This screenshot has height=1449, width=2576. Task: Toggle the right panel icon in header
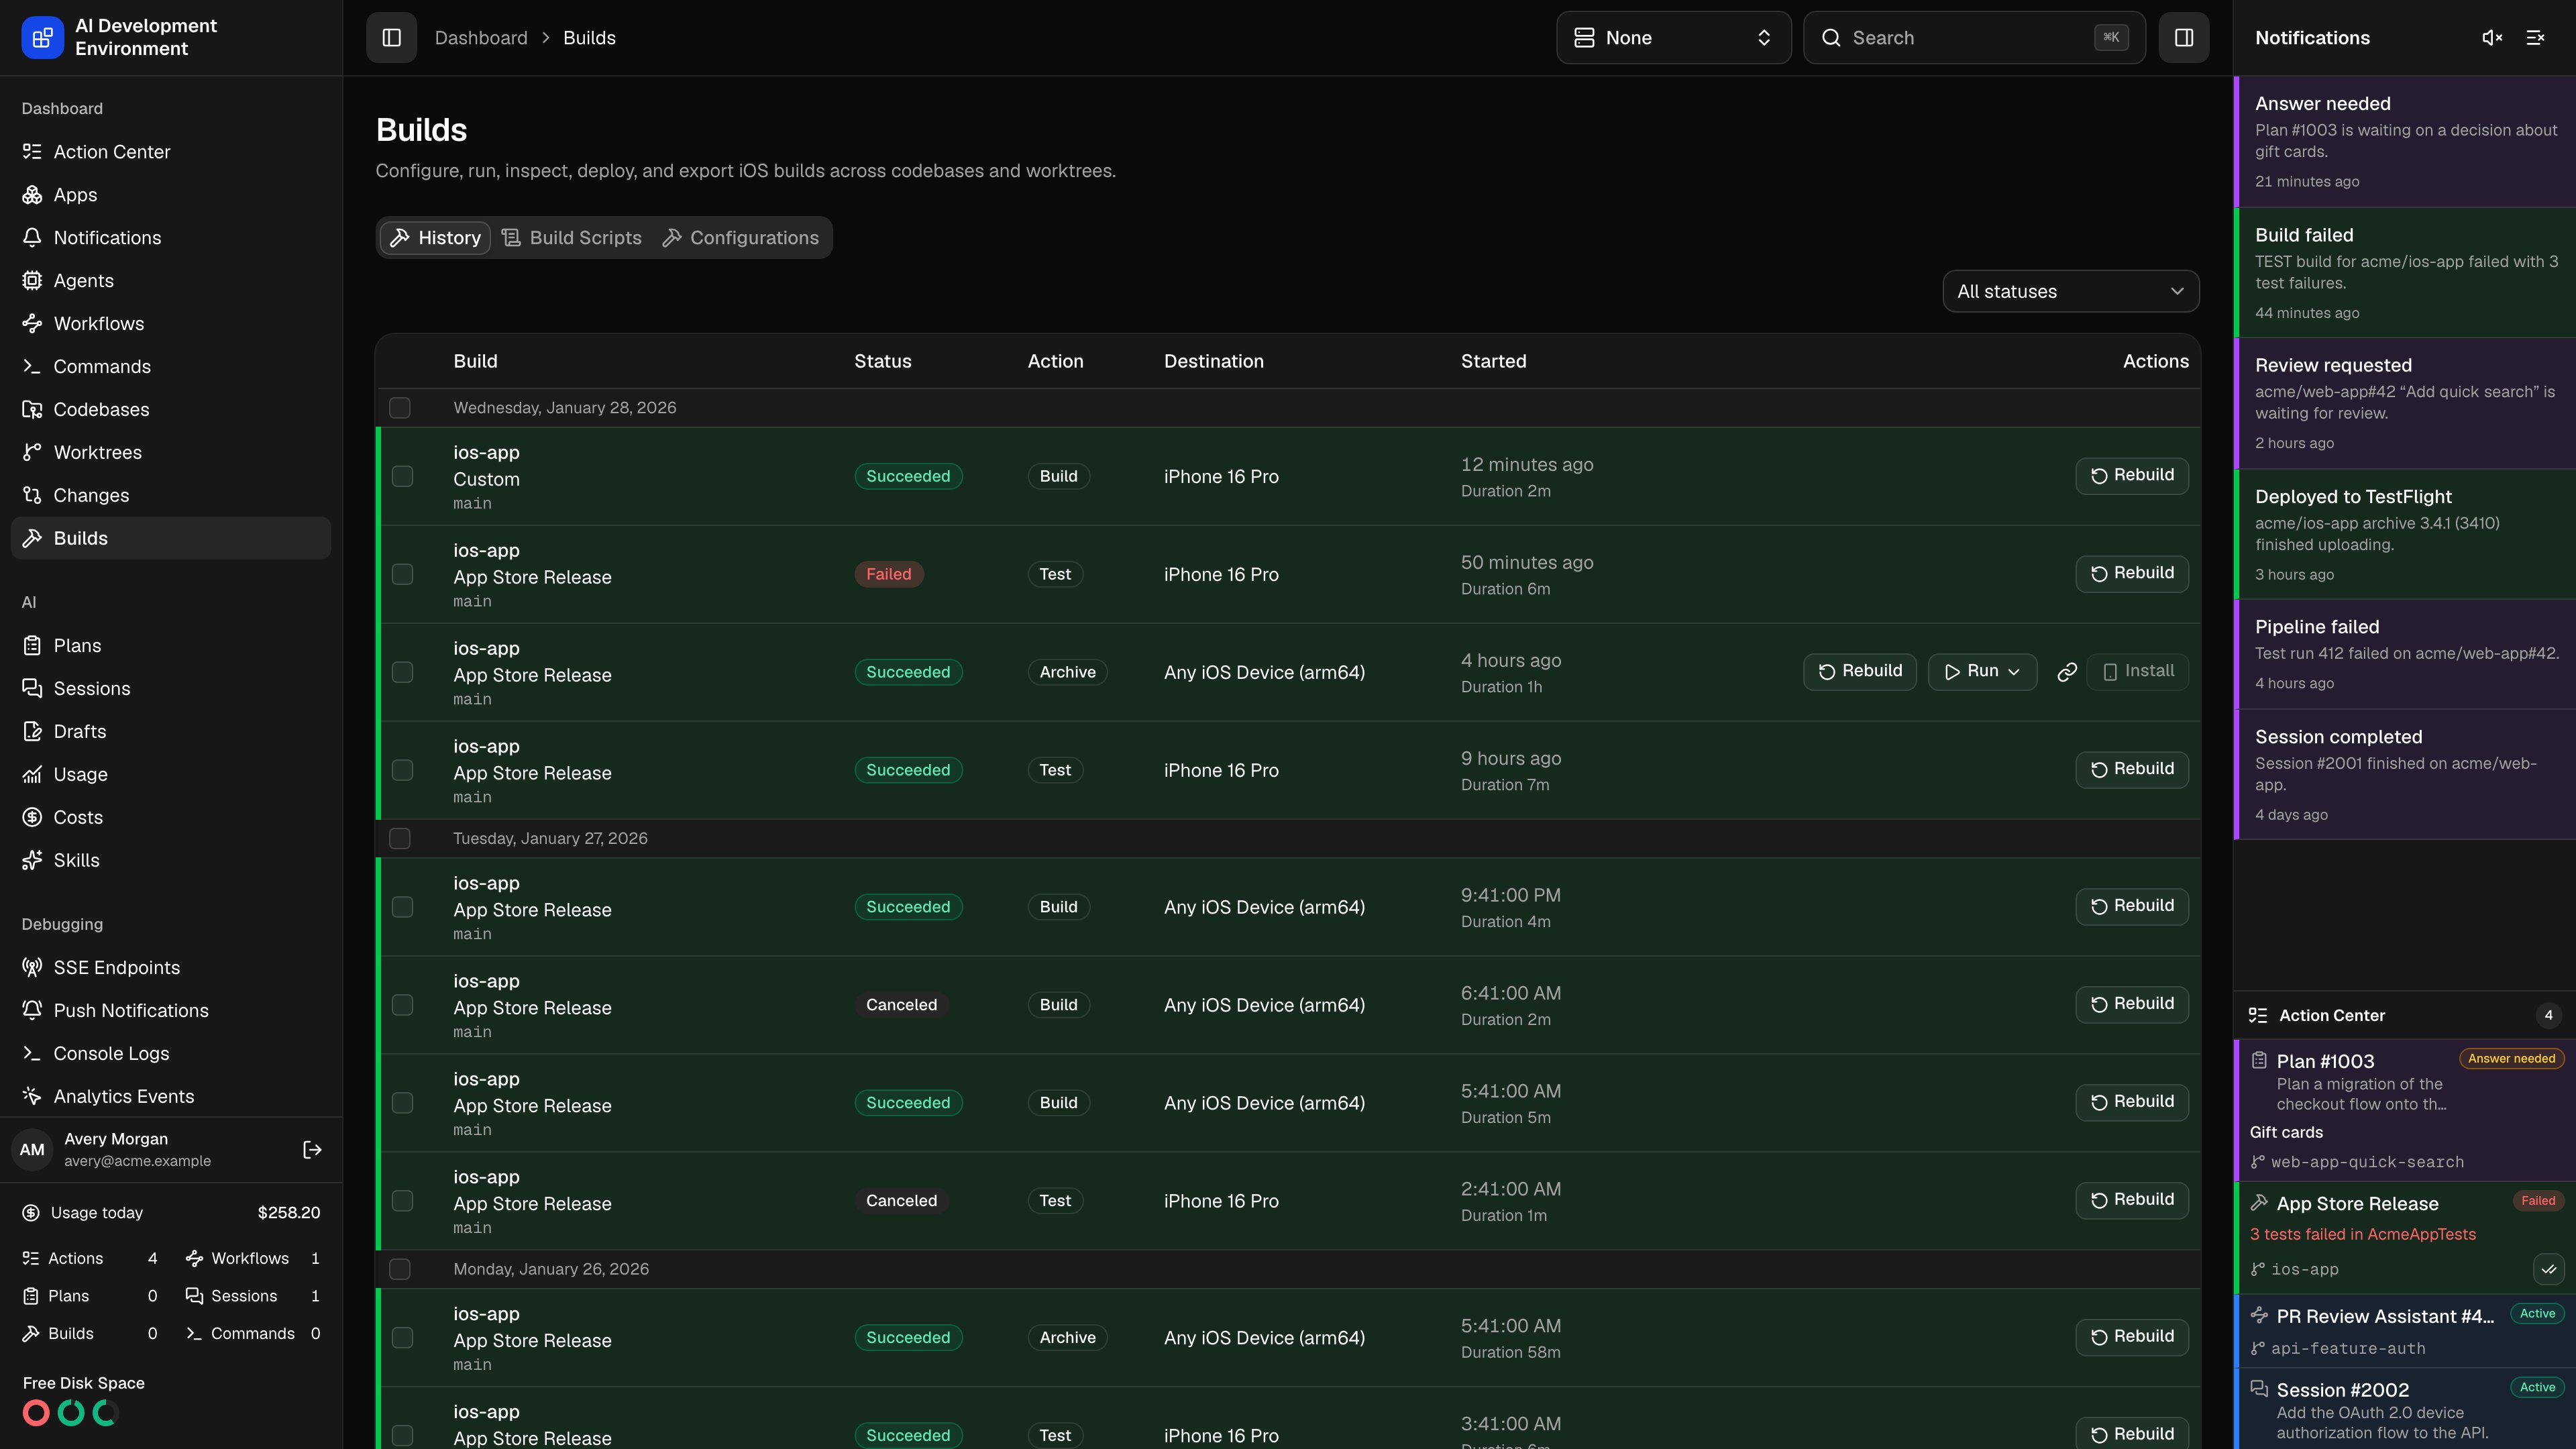click(x=2183, y=38)
